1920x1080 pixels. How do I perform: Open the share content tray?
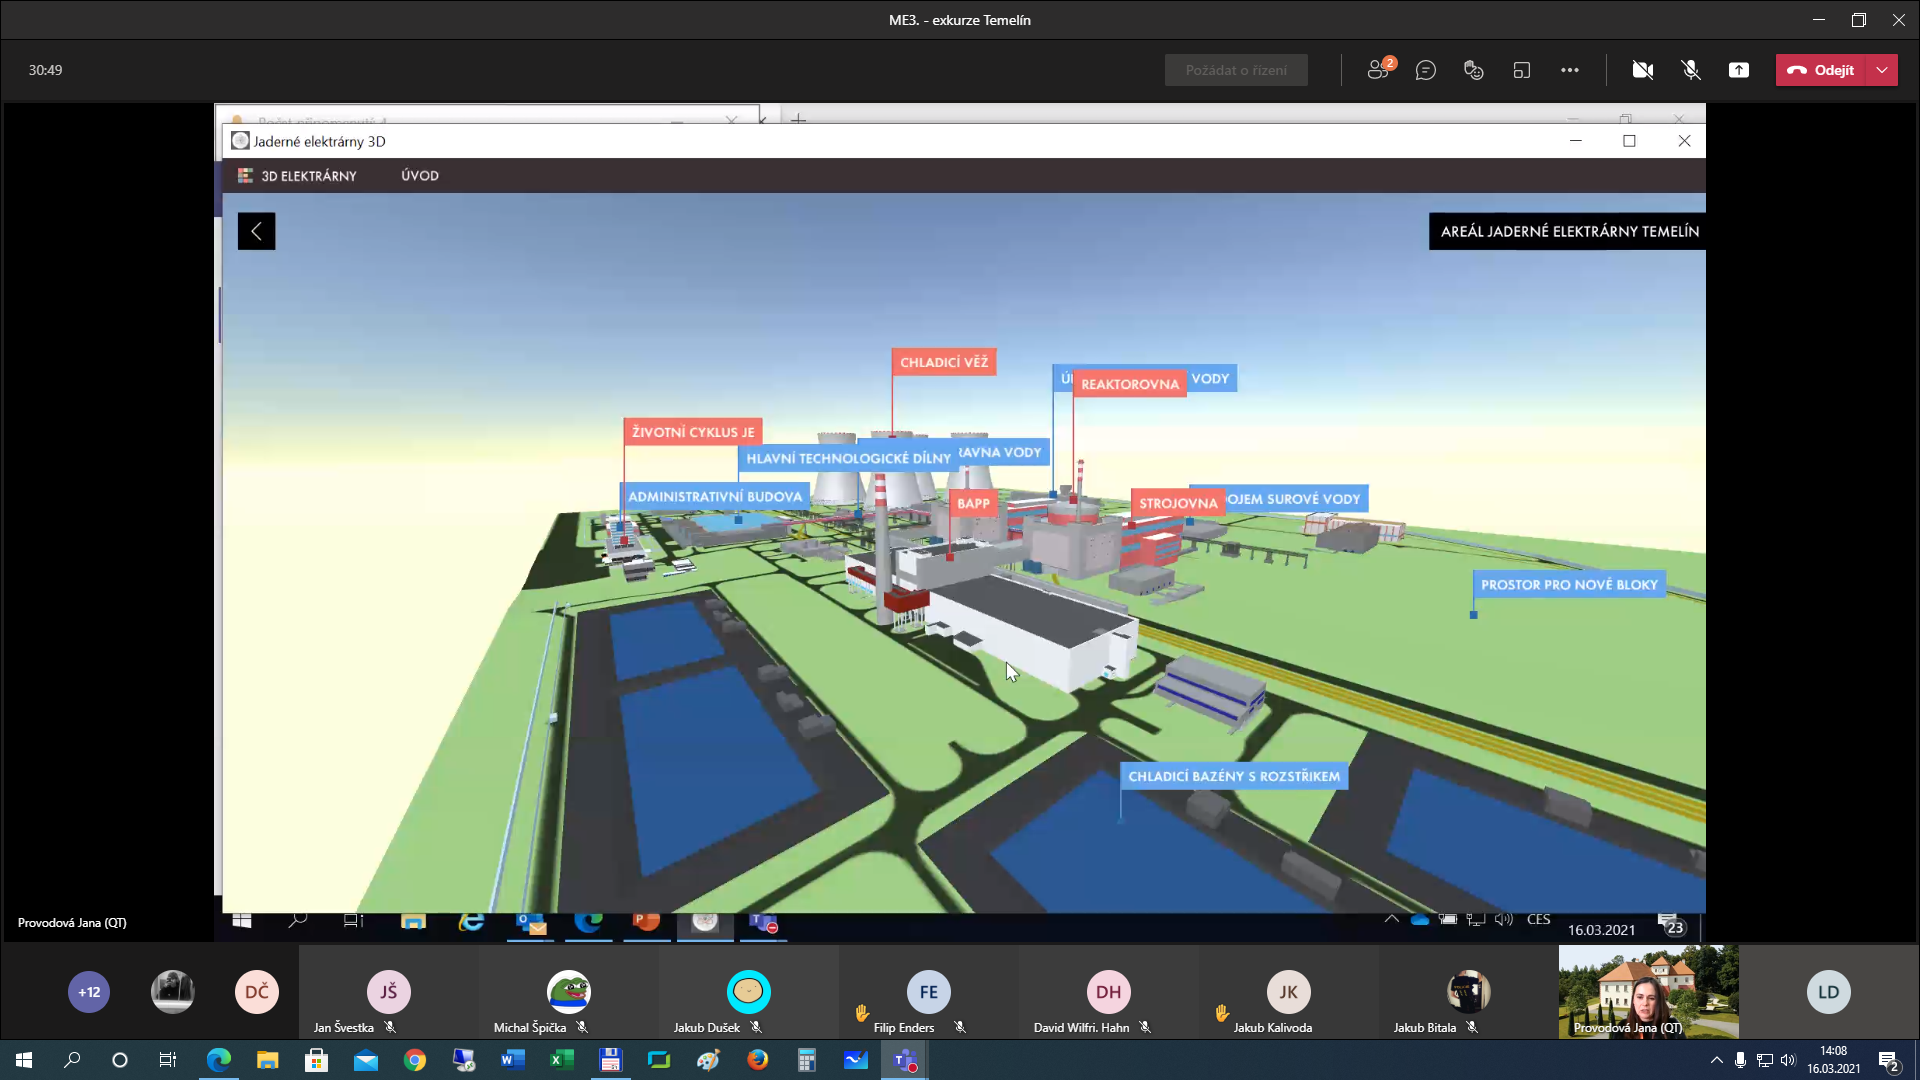click(1739, 70)
